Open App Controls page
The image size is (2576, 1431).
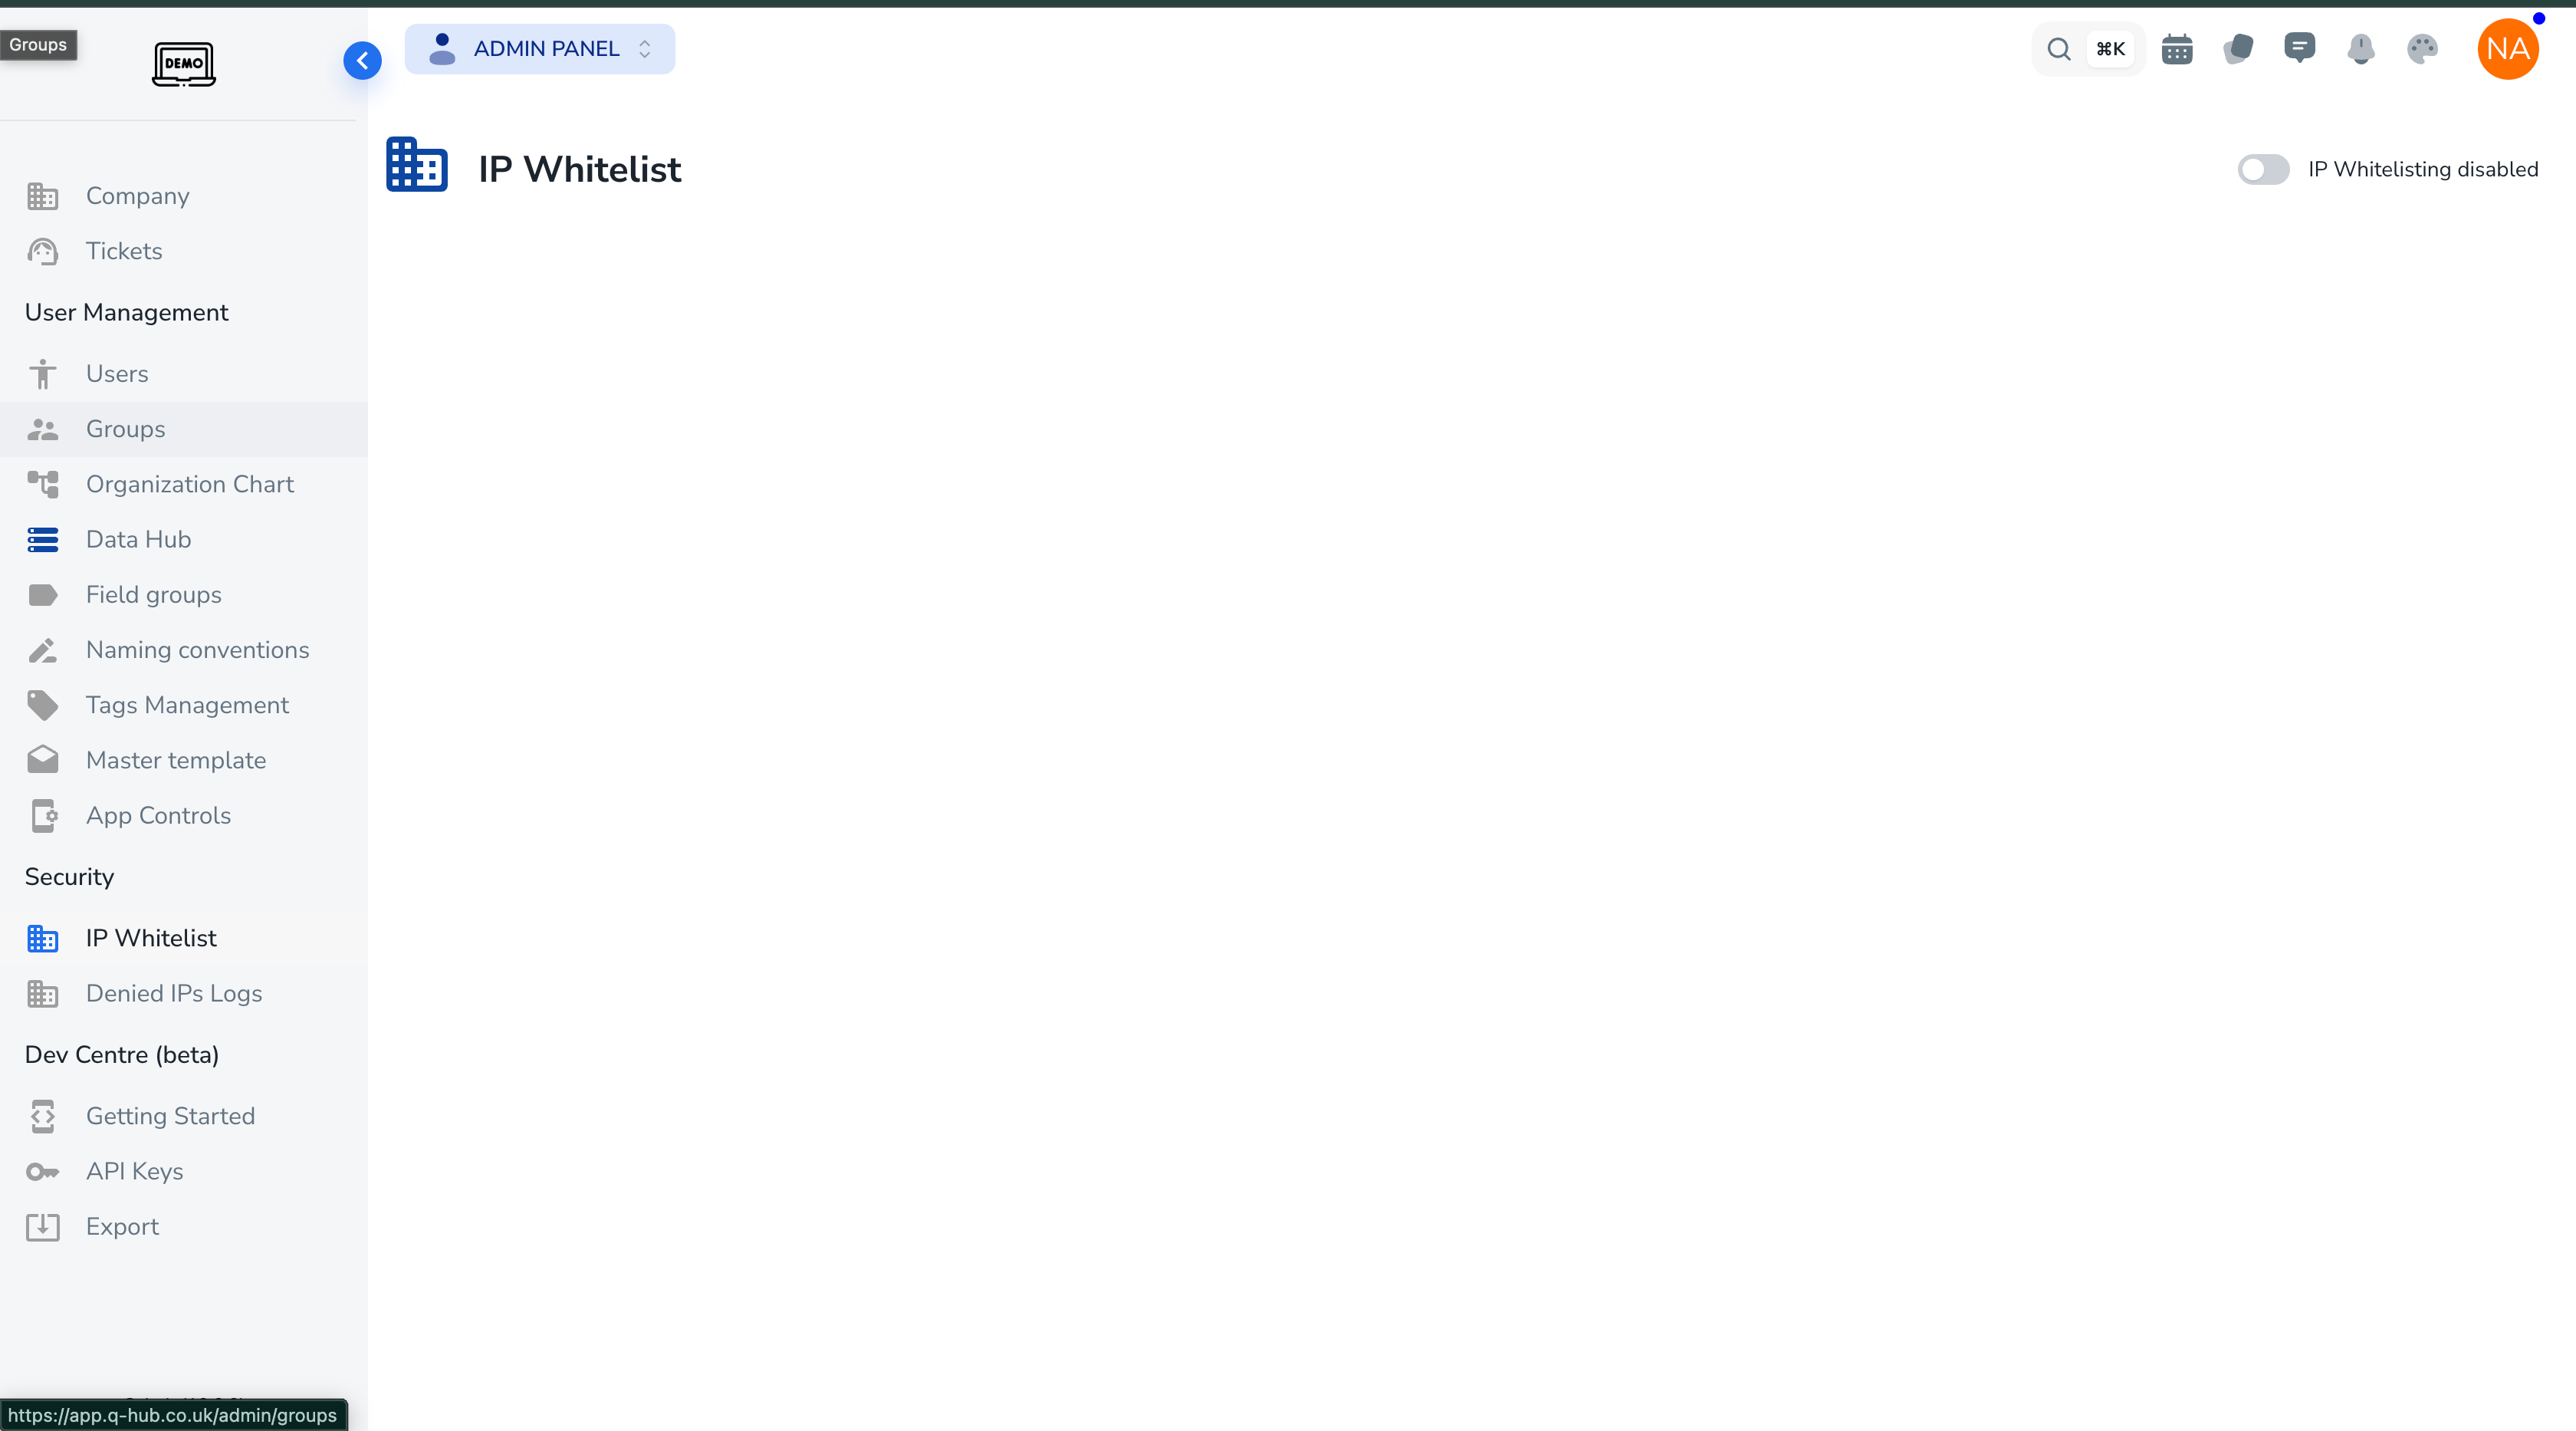coord(184,816)
